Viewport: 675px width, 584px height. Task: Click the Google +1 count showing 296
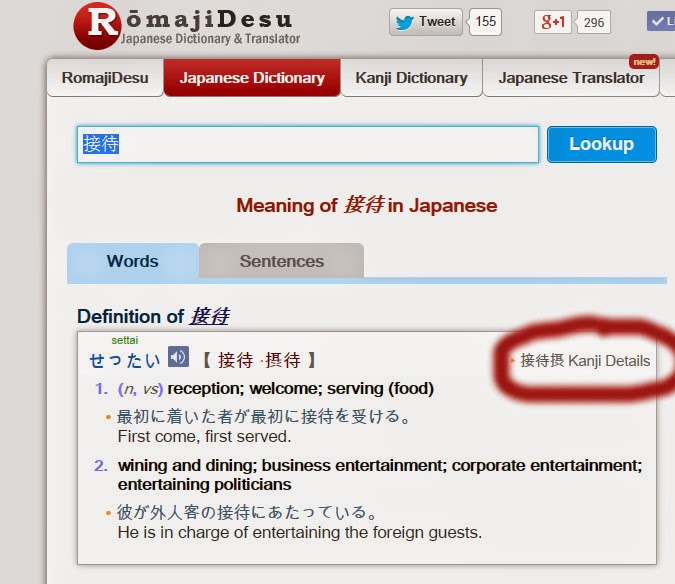click(x=594, y=22)
